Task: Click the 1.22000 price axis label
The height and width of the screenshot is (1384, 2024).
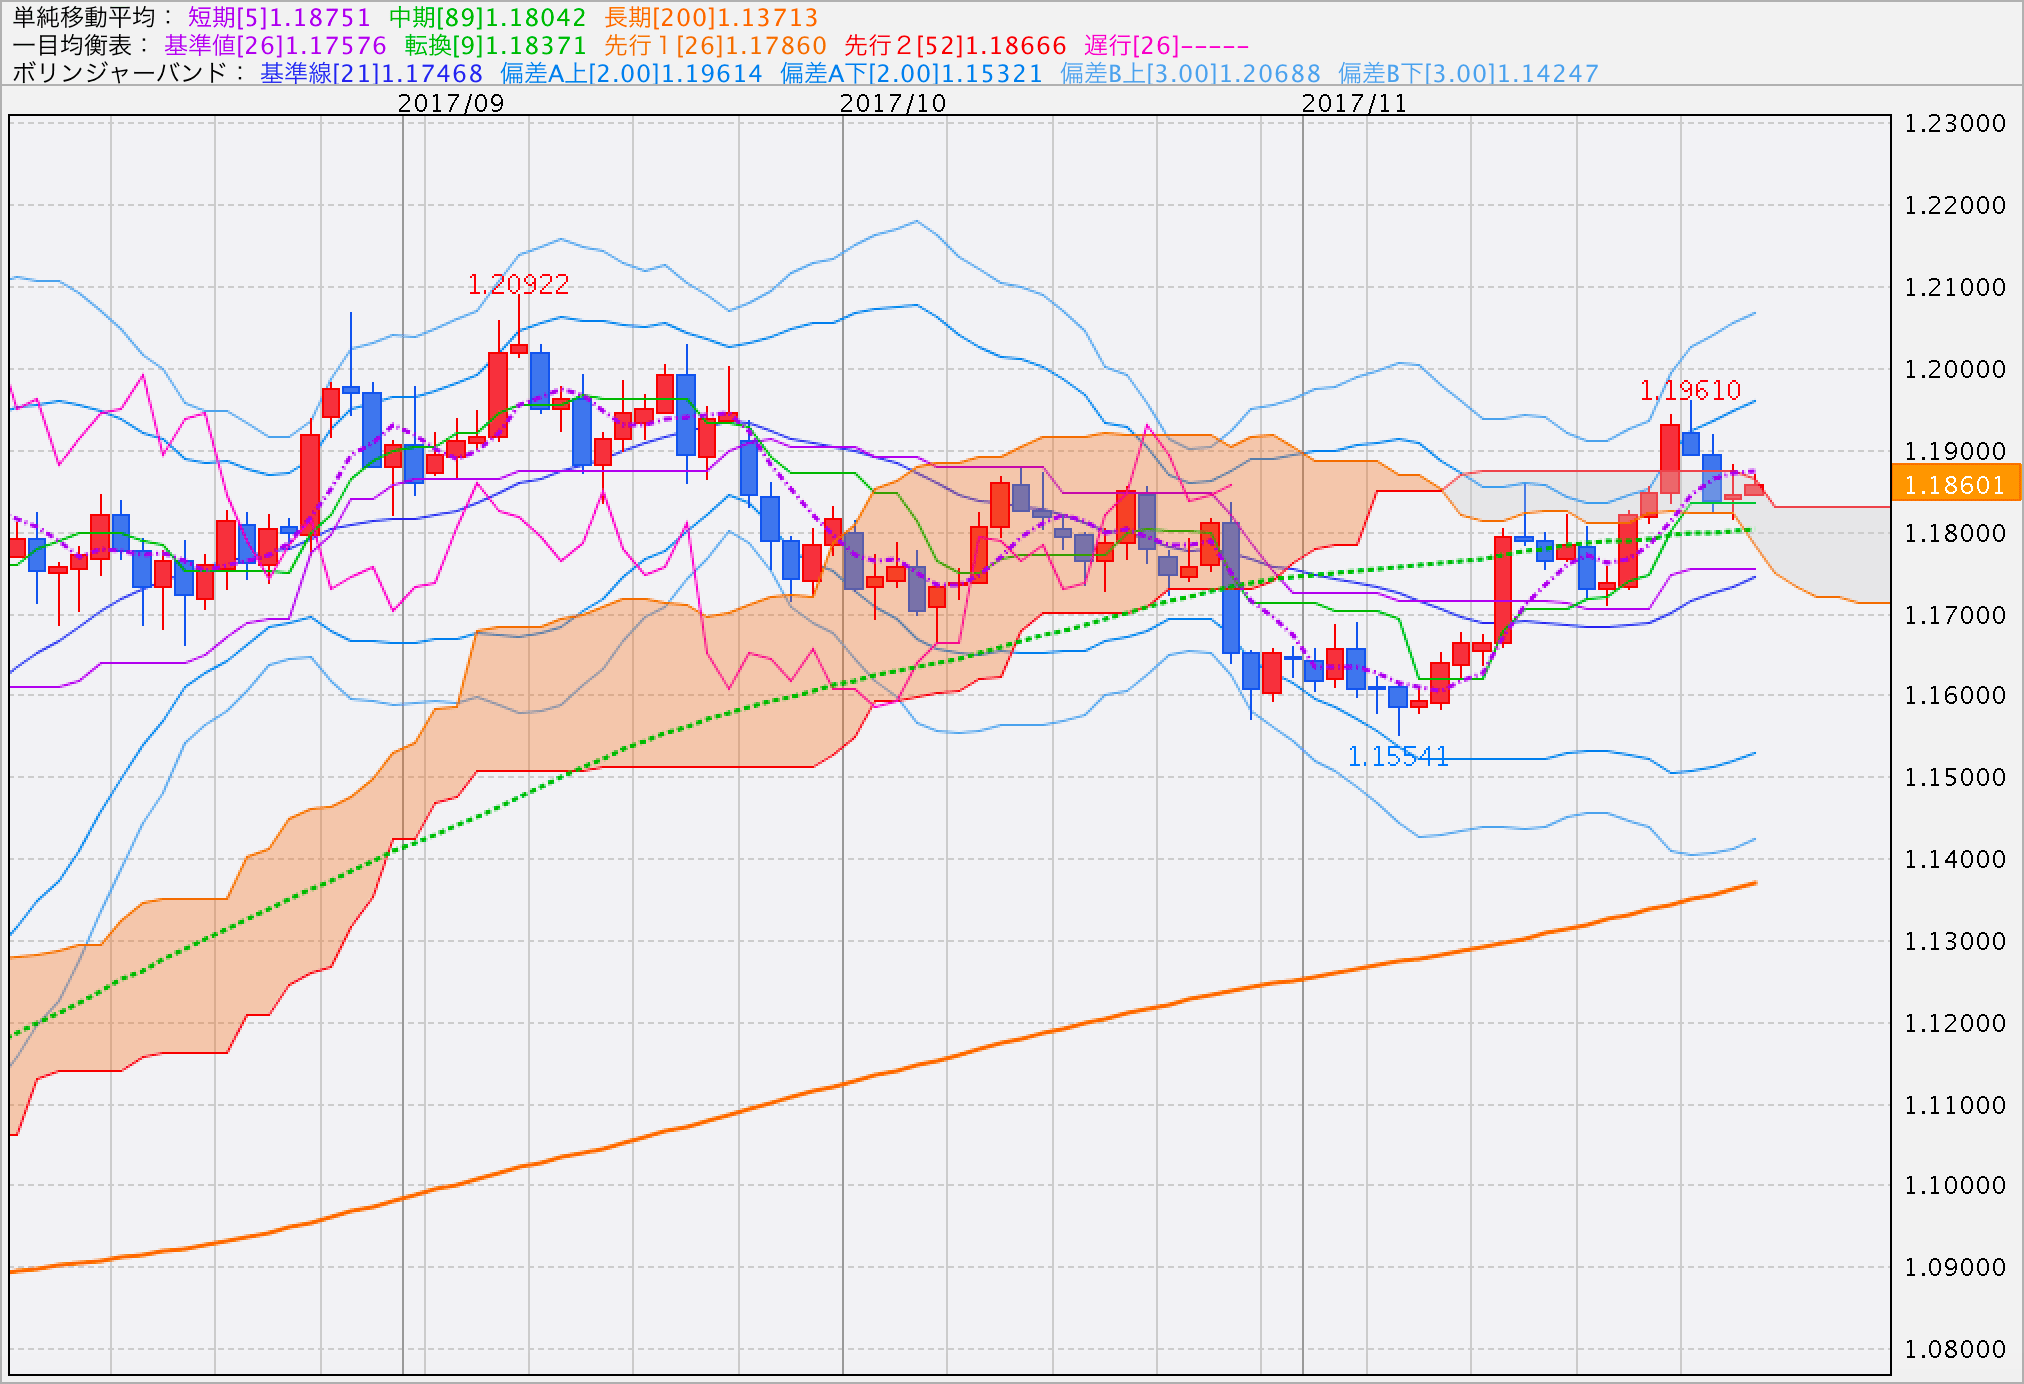Action: [x=1955, y=206]
